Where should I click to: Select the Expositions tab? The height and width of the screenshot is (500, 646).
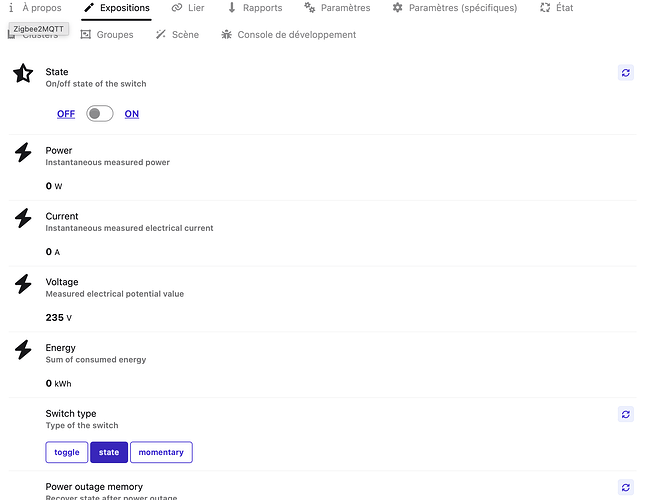(117, 8)
